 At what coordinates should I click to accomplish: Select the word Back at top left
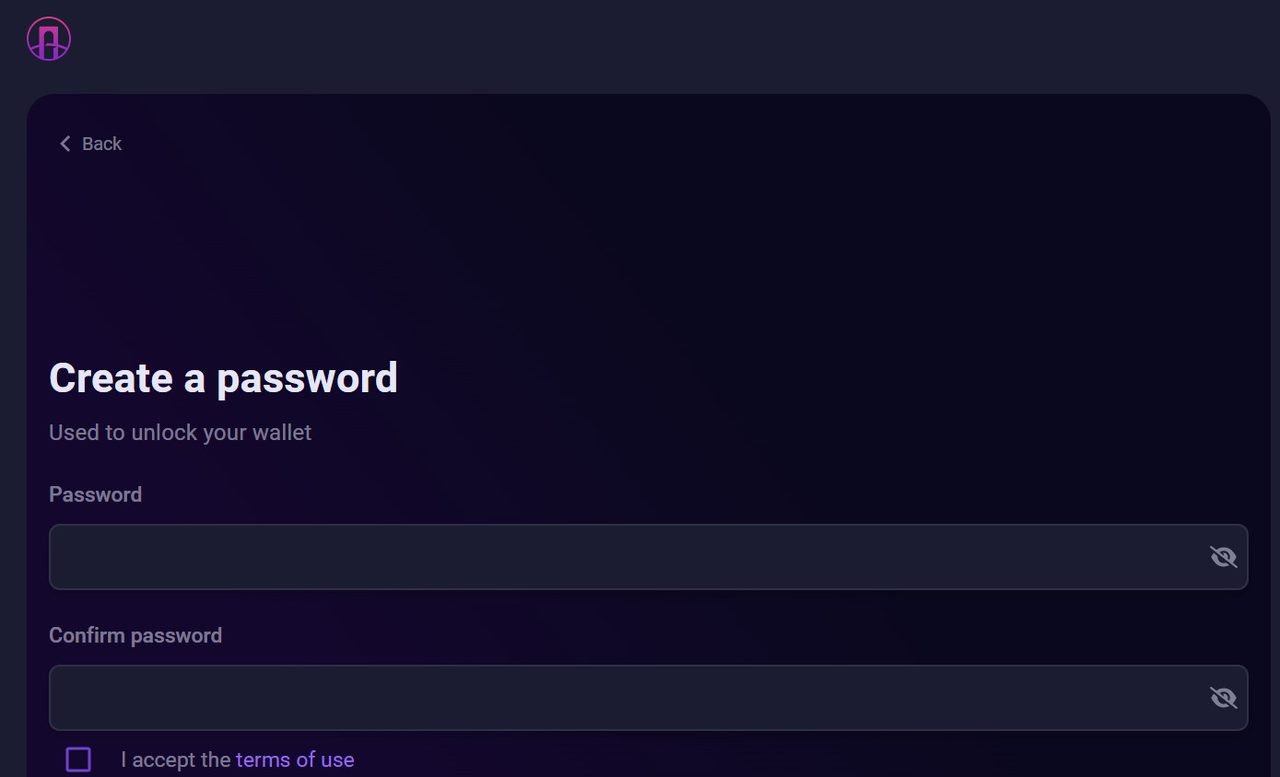coord(102,144)
